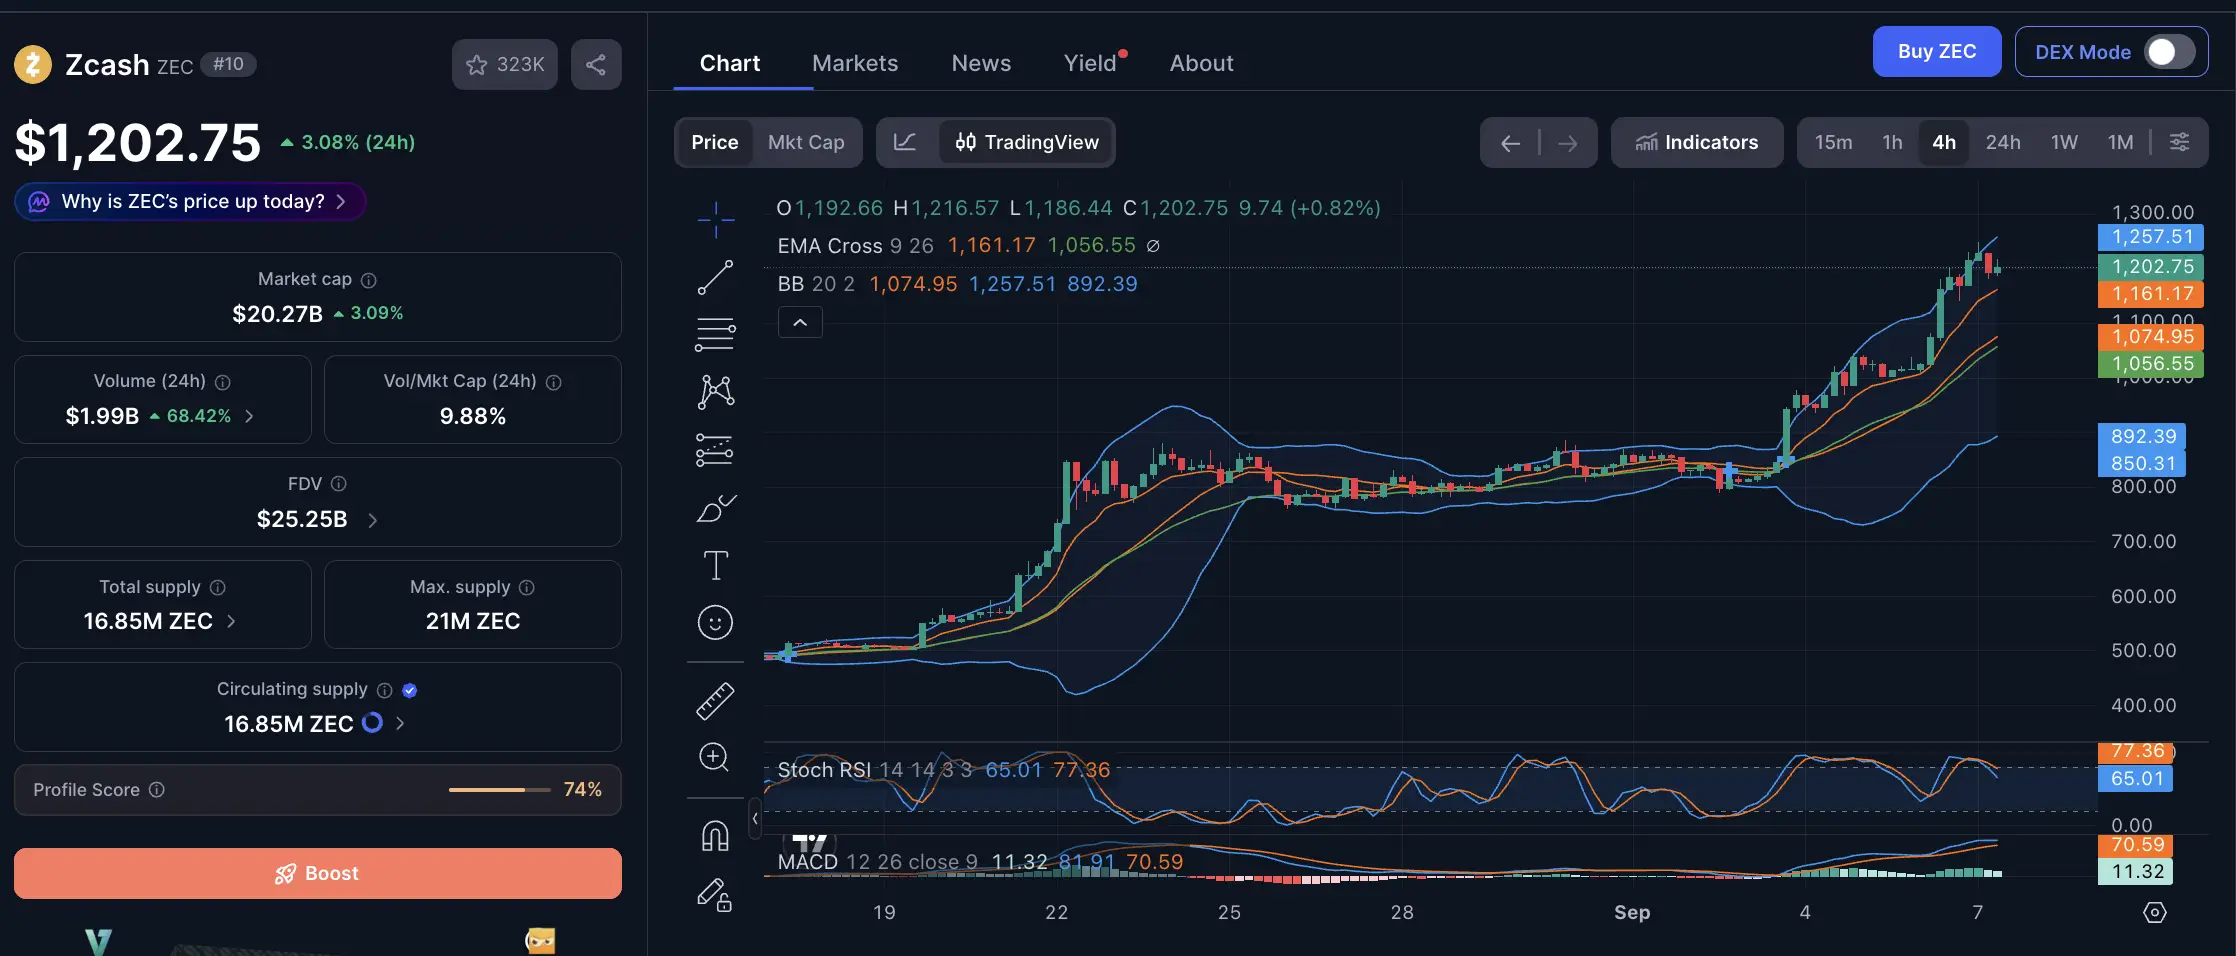Select the crosshair cursor tool
The height and width of the screenshot is (956, 2236).
[715, 220]
